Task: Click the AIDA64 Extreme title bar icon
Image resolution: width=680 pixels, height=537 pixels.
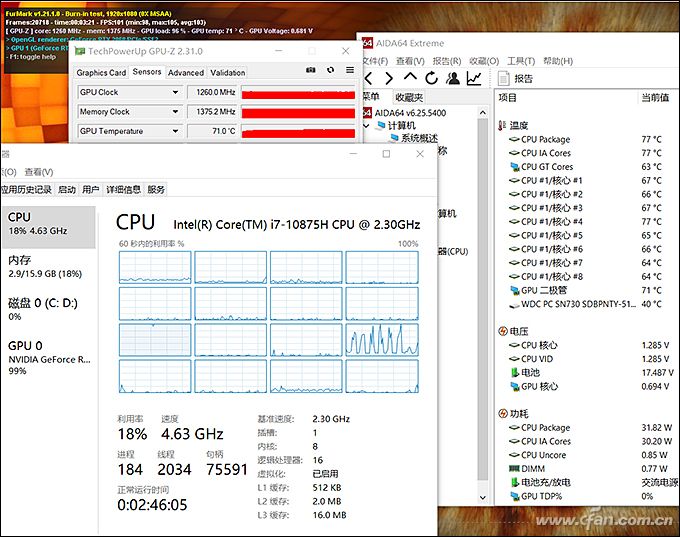Action: 367,43
